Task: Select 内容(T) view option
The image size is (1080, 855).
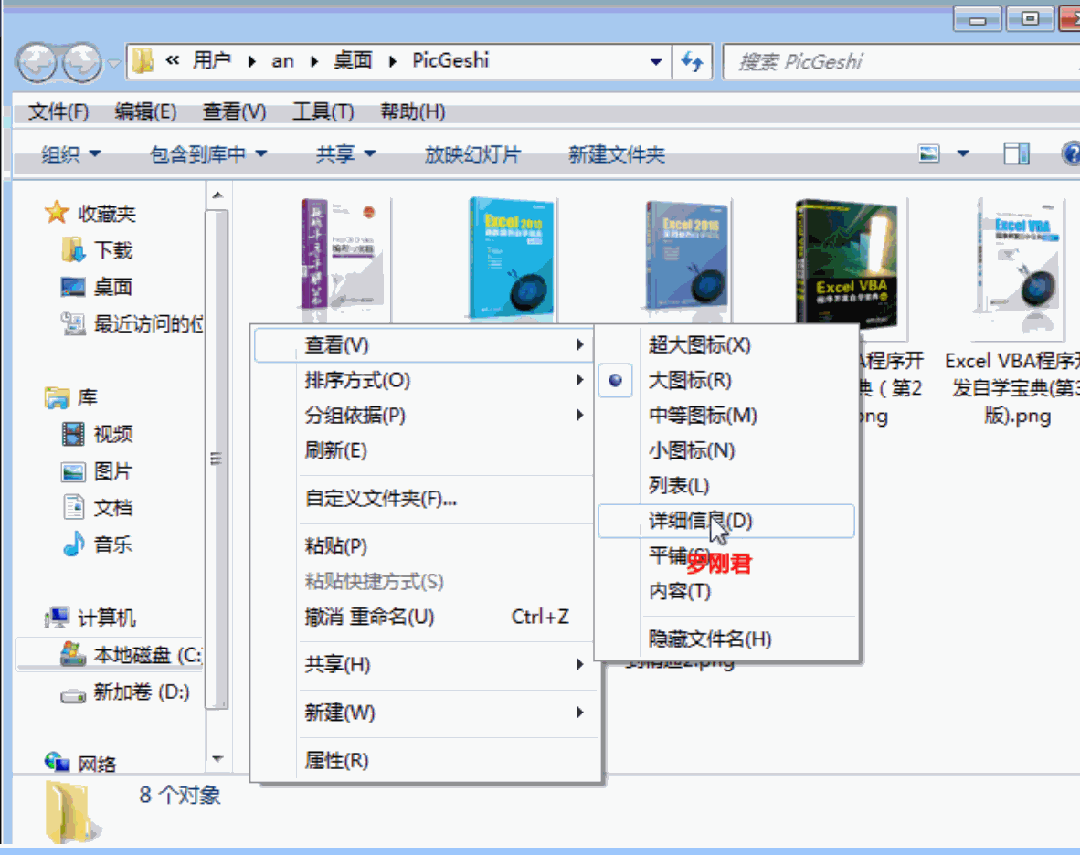Action: pos(727,591)
